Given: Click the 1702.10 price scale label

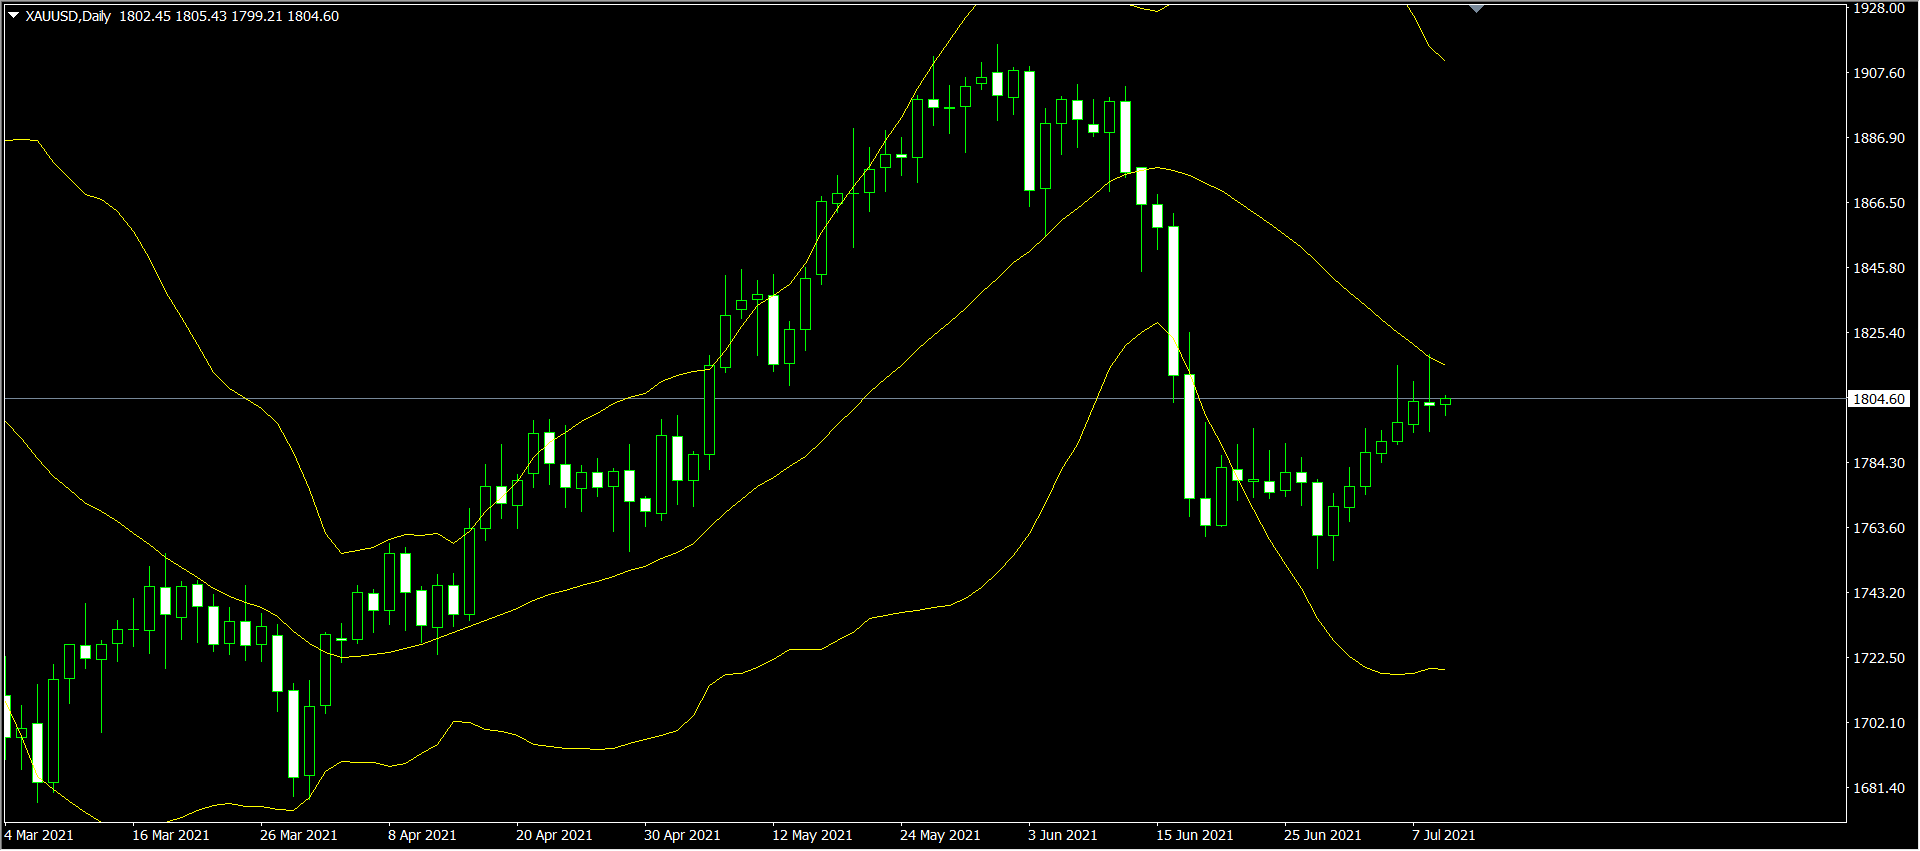Looking at the screenshot, I should click(x=1879, y=723).
